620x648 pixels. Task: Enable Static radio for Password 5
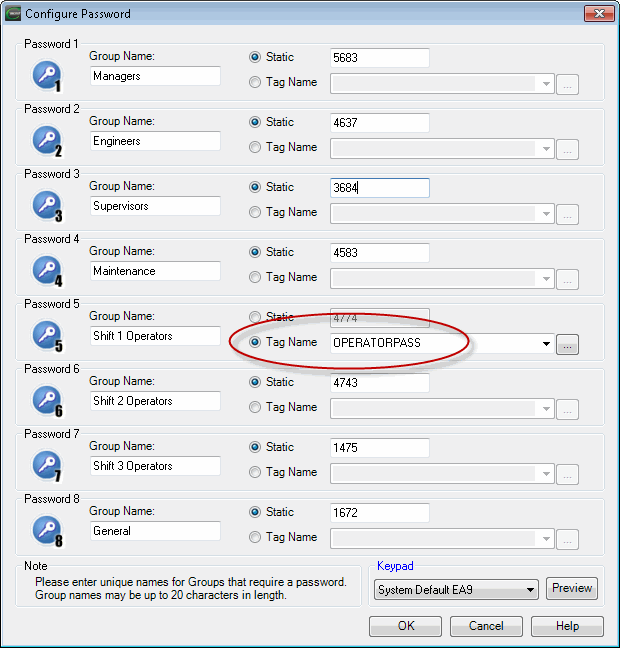point(255,317)
